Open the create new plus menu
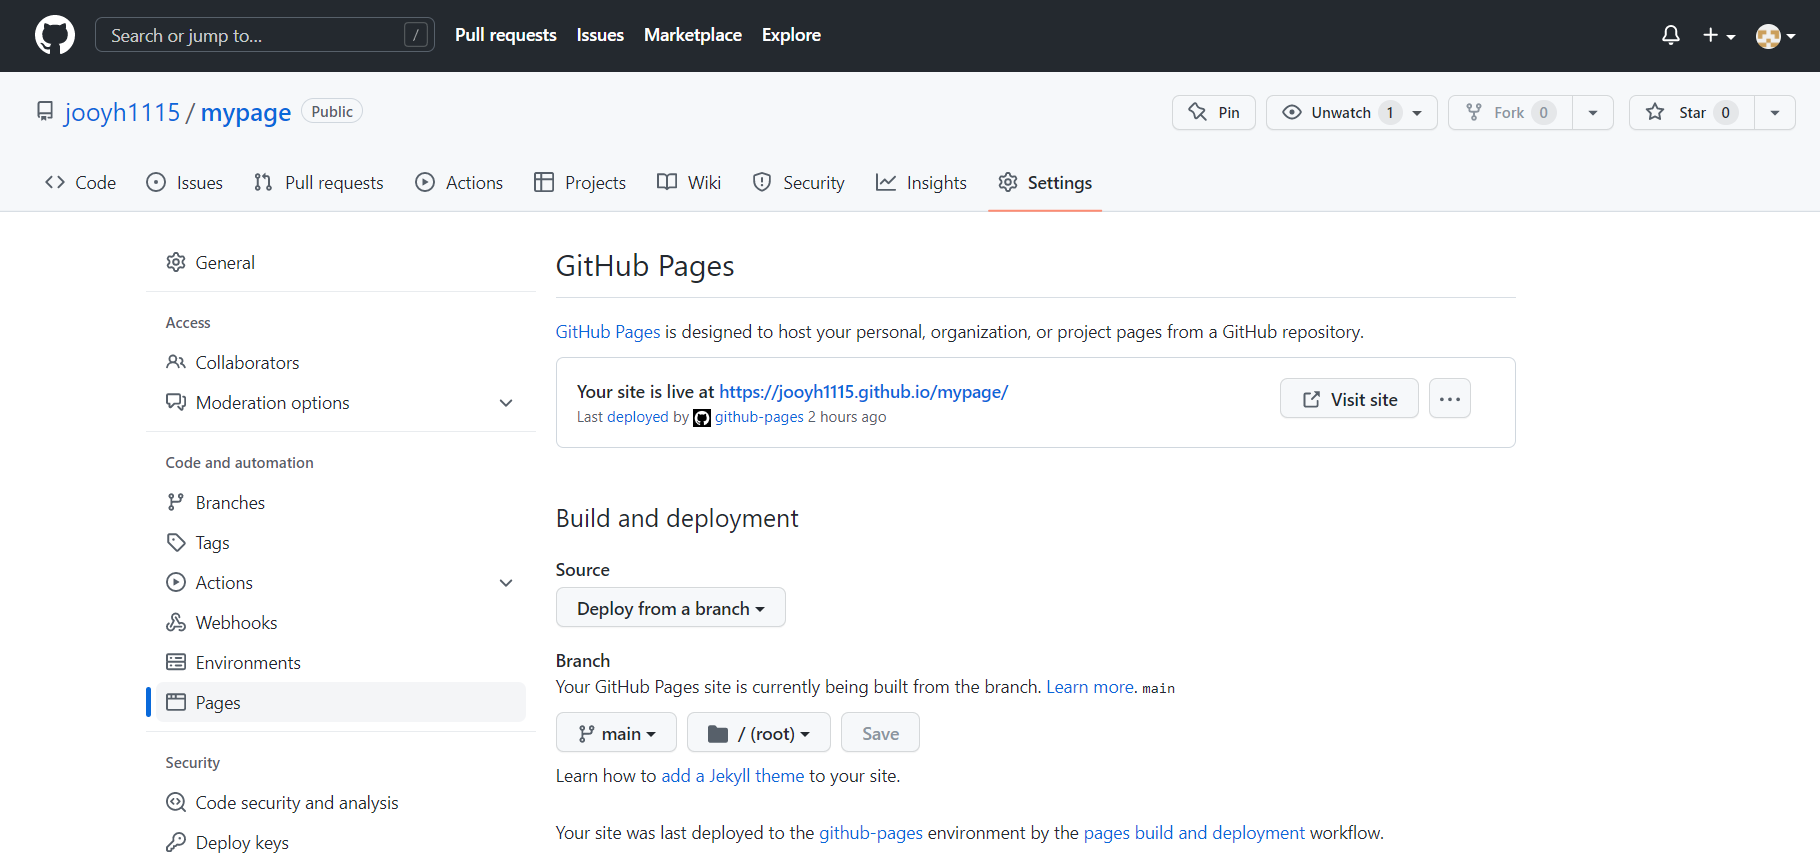The width and height of the screenshot is (1820, 862). pyautogui.click(x=1718, y=35)
